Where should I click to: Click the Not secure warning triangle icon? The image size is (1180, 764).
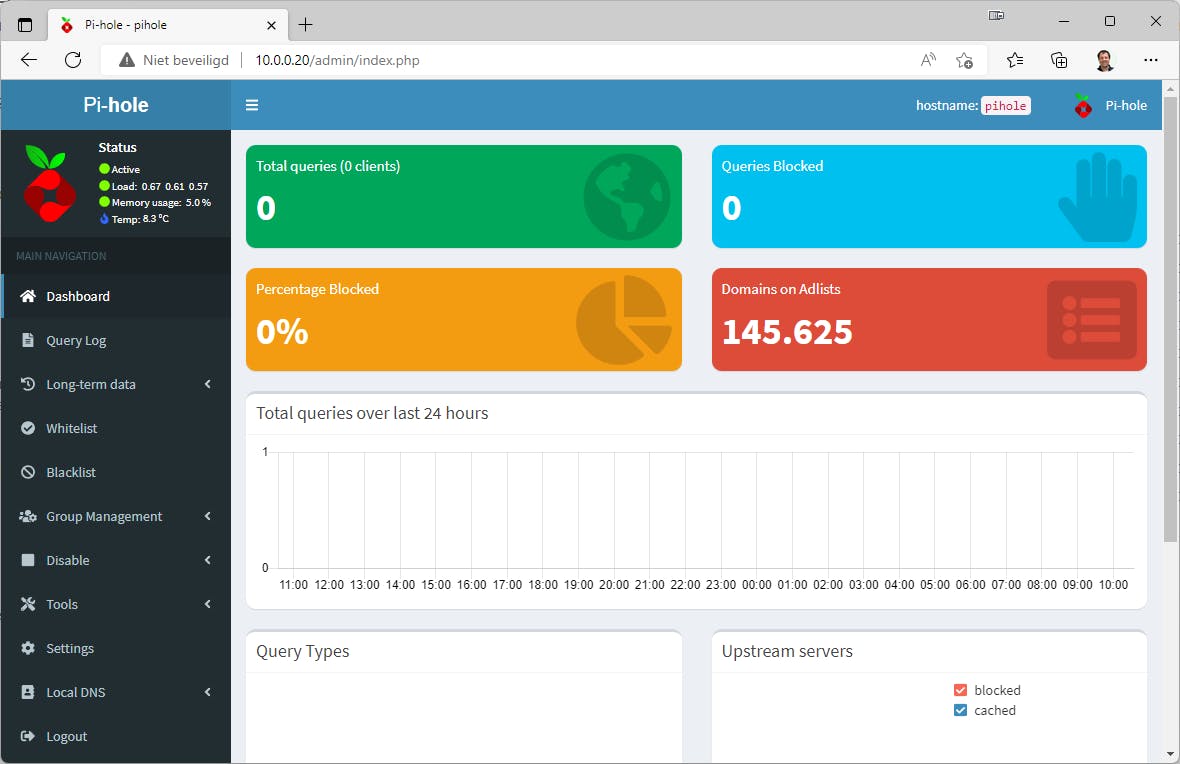click(127, 60)
